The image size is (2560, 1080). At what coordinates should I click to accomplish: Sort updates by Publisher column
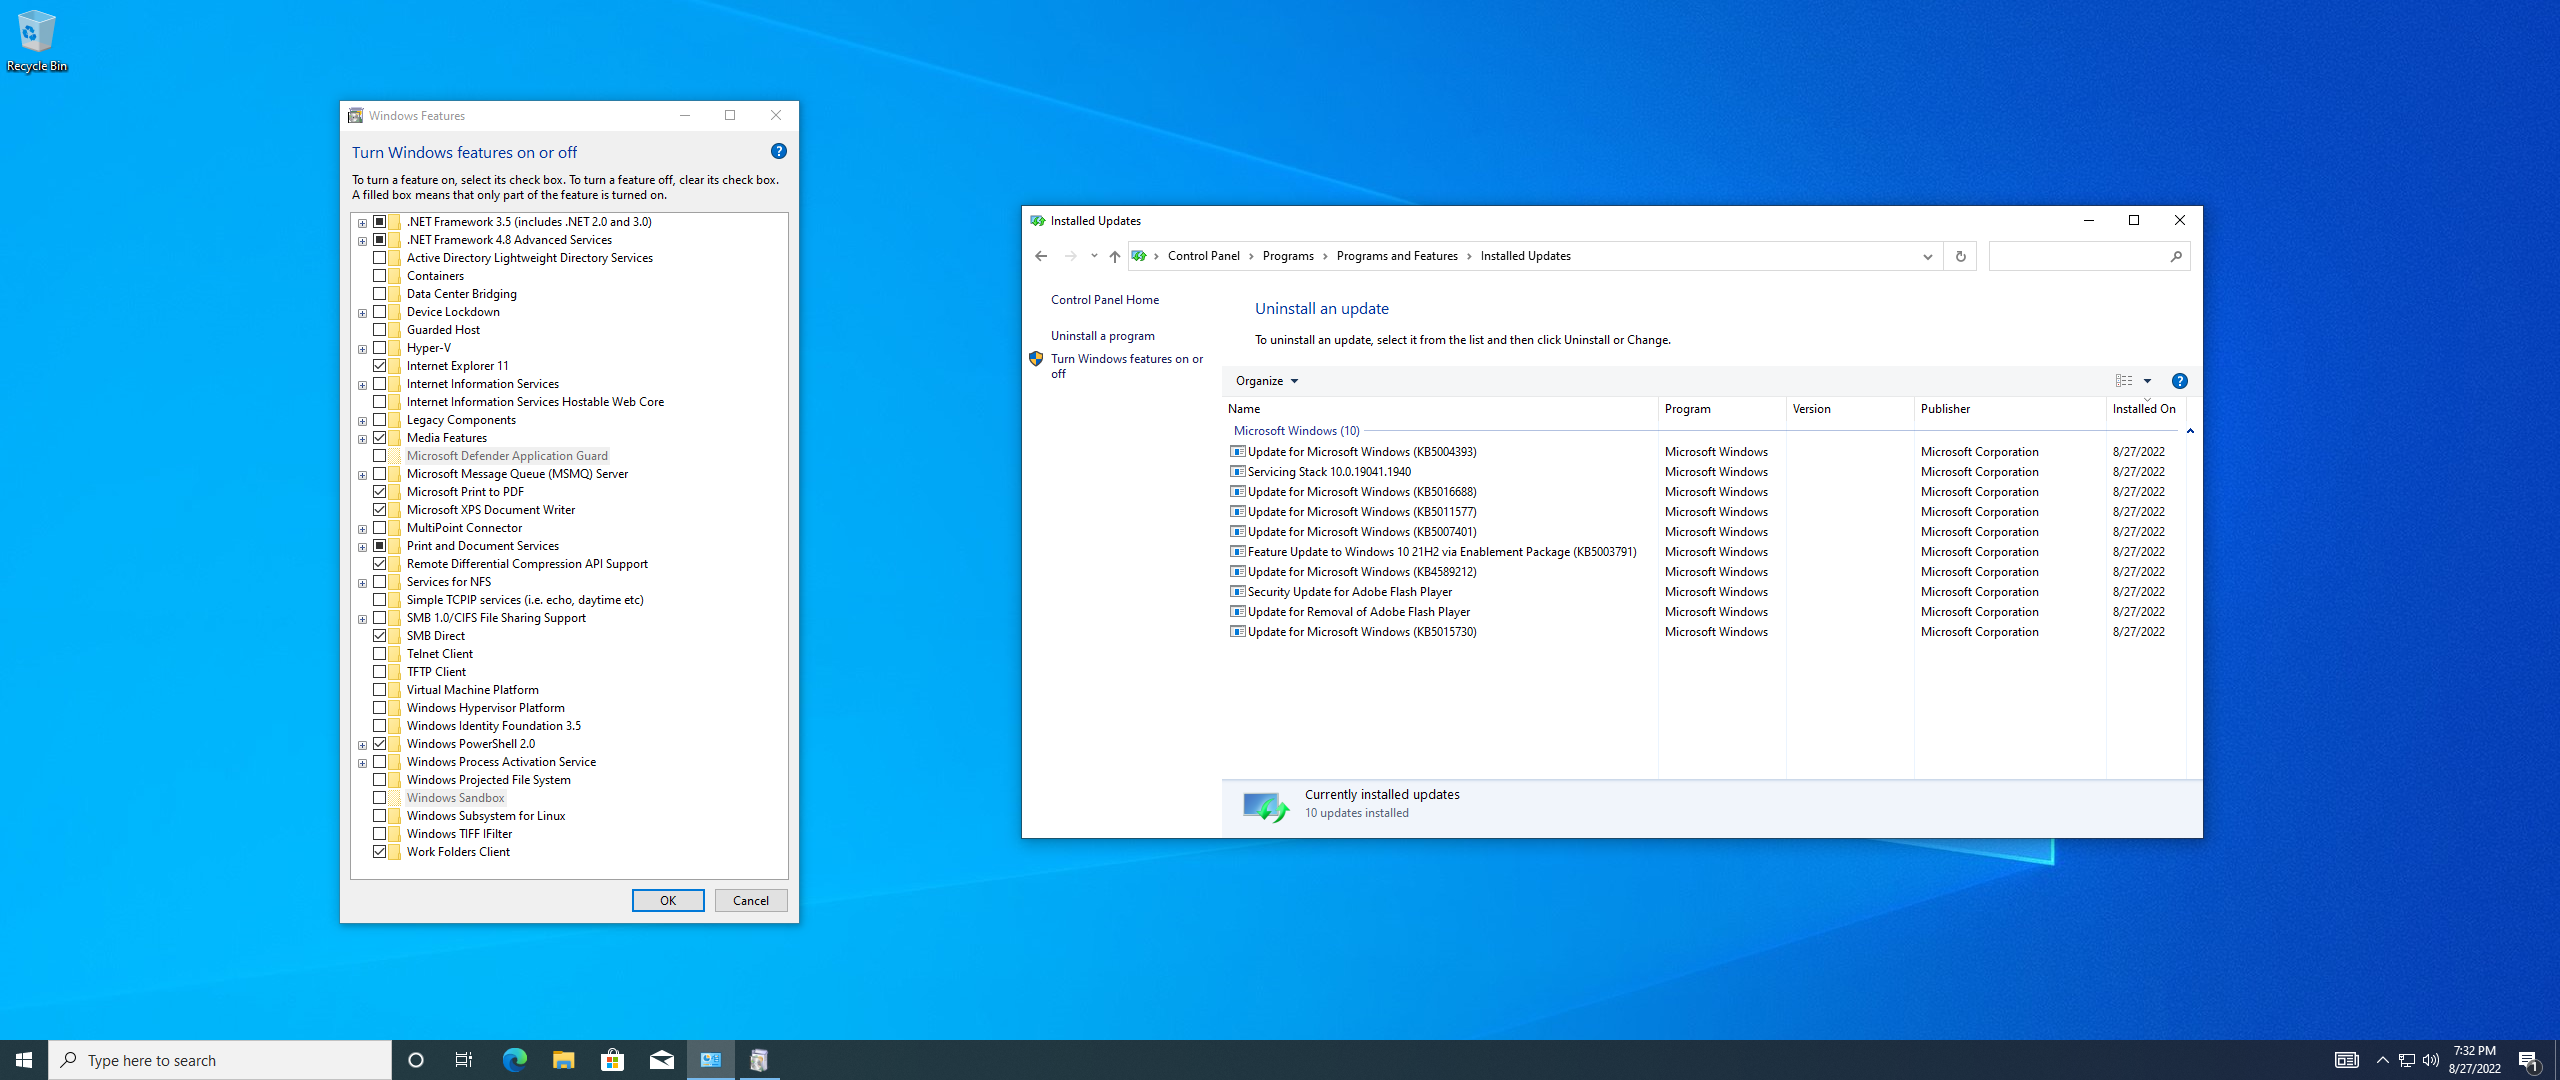(x=2010, y=409)
